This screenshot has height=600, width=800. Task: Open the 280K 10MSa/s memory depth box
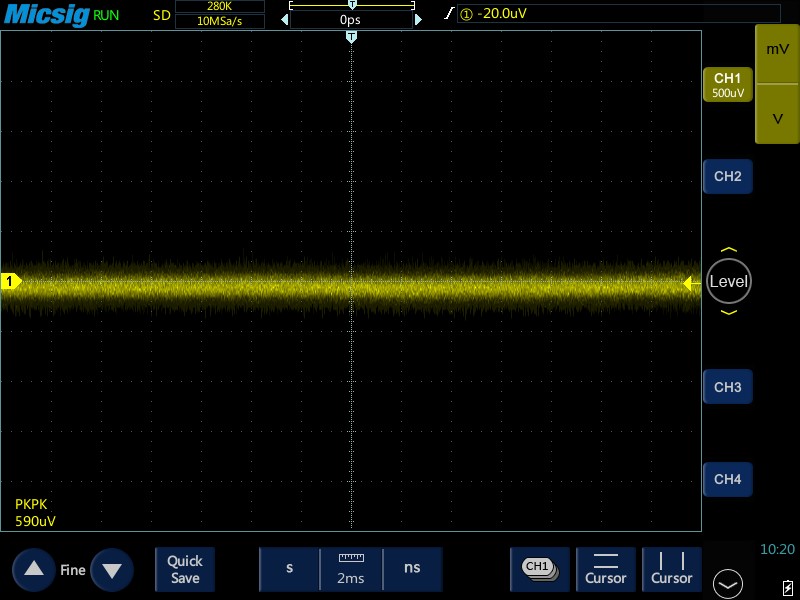coord(219,14)
